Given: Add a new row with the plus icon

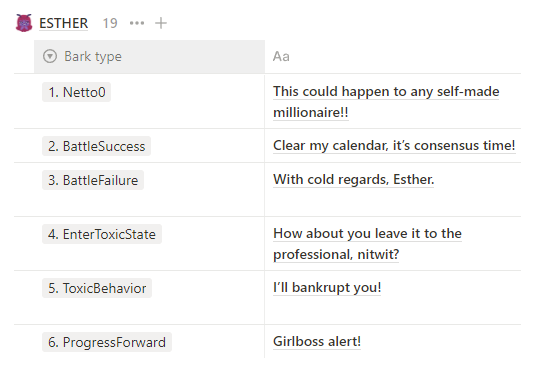Looking at the screenshot, I should (161, 23).
